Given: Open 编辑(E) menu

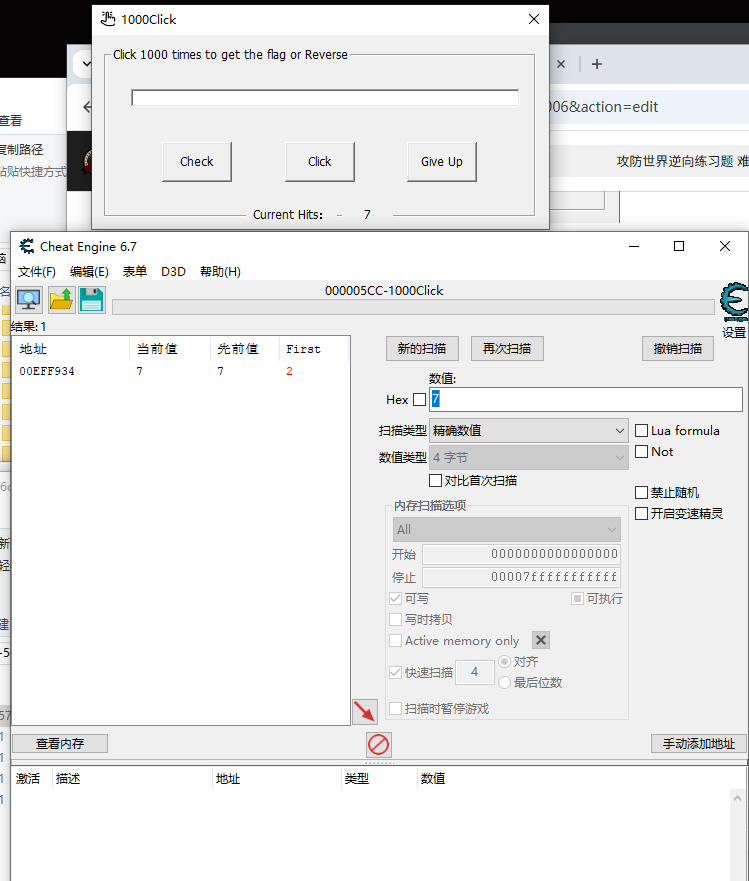Looking at the screenshot, I should tap(89, 271).
